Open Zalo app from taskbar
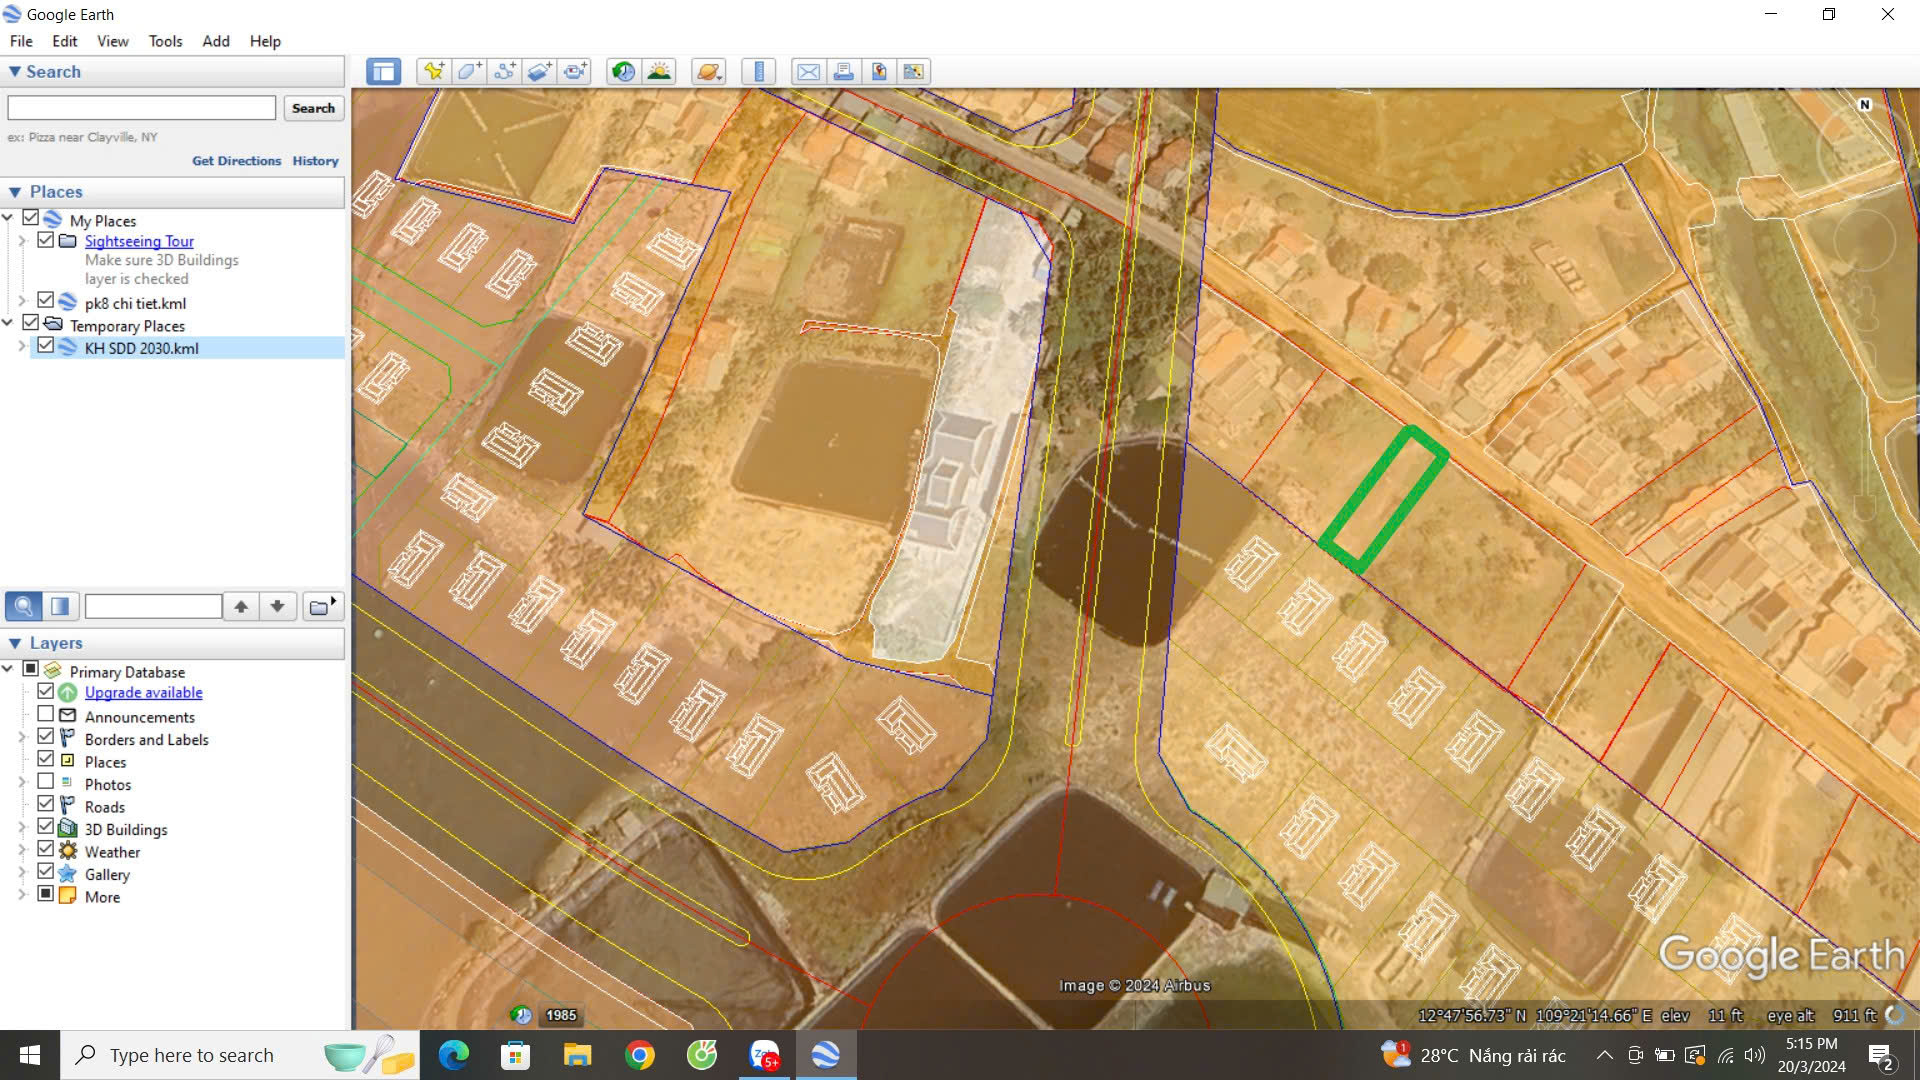Image resolution: width=1920 pixels, height=1080 pixels. tap(765, 1055)
